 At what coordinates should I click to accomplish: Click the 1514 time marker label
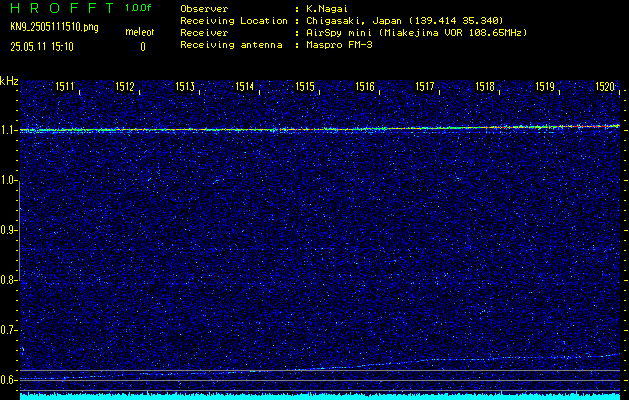click(x=245, y=86)
